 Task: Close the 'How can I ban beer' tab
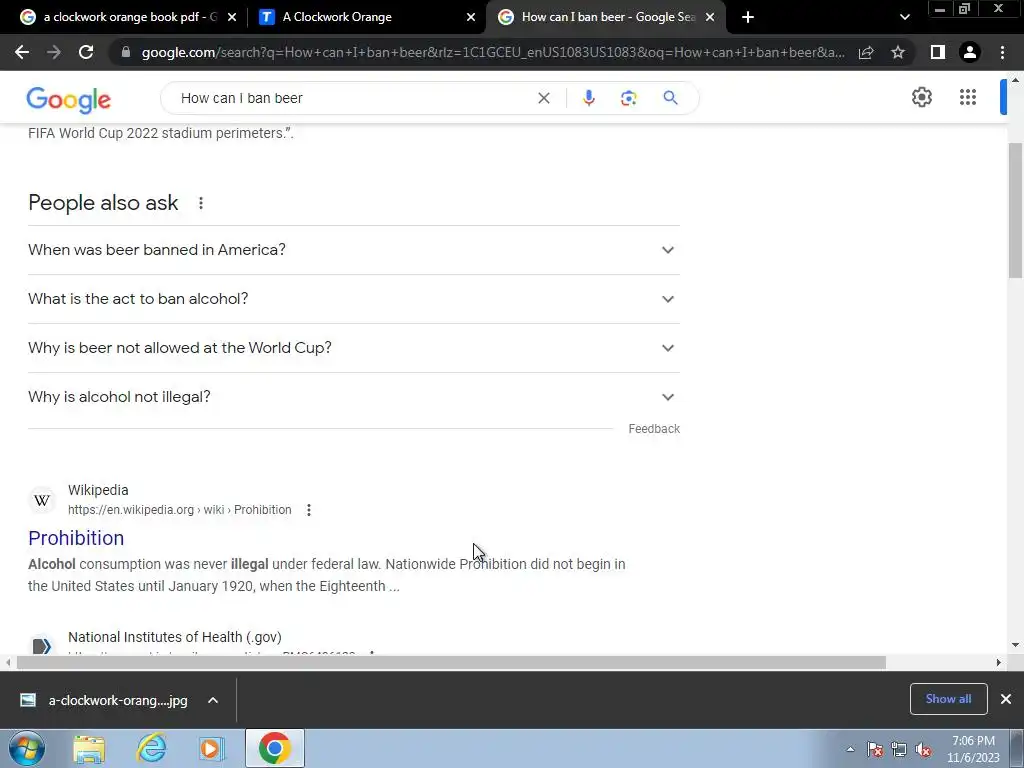coord(710,17)
